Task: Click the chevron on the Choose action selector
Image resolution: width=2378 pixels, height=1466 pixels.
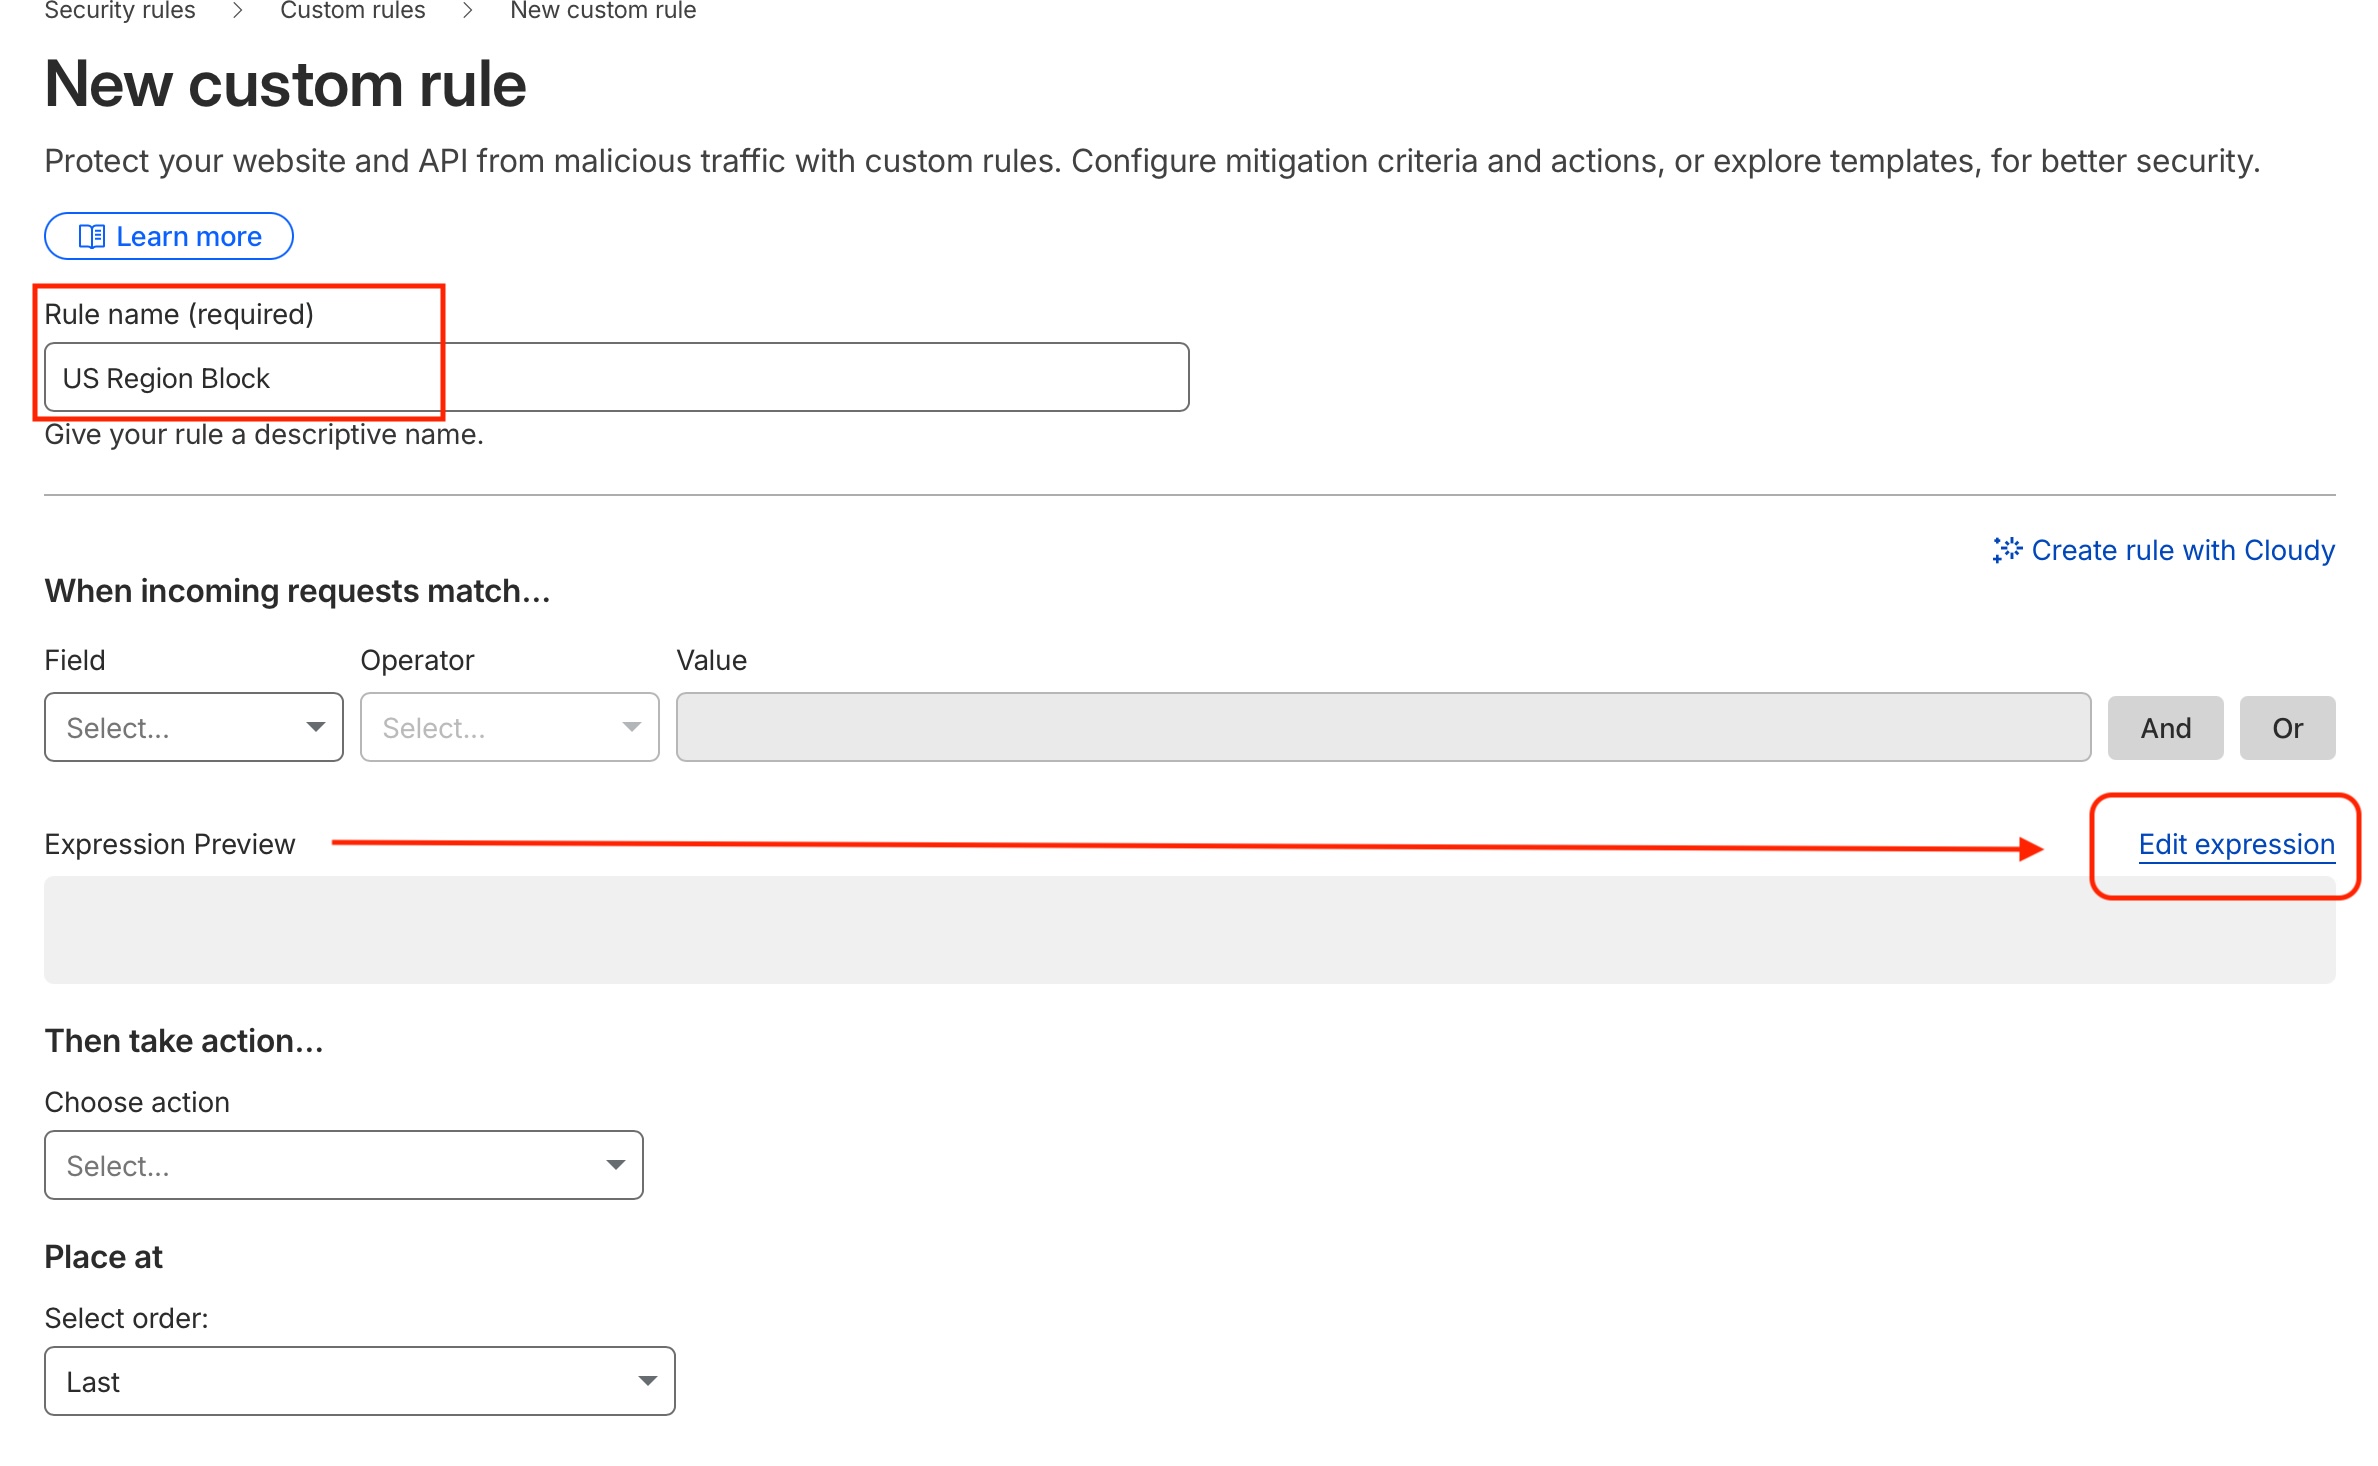Action: point(616,1164)
